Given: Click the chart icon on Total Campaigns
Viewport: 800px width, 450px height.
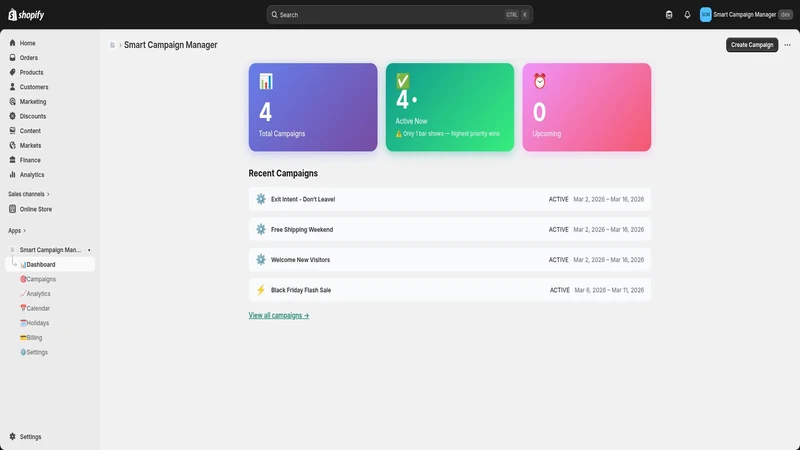Looking at the screenshot, I should [x=266, y=81].
